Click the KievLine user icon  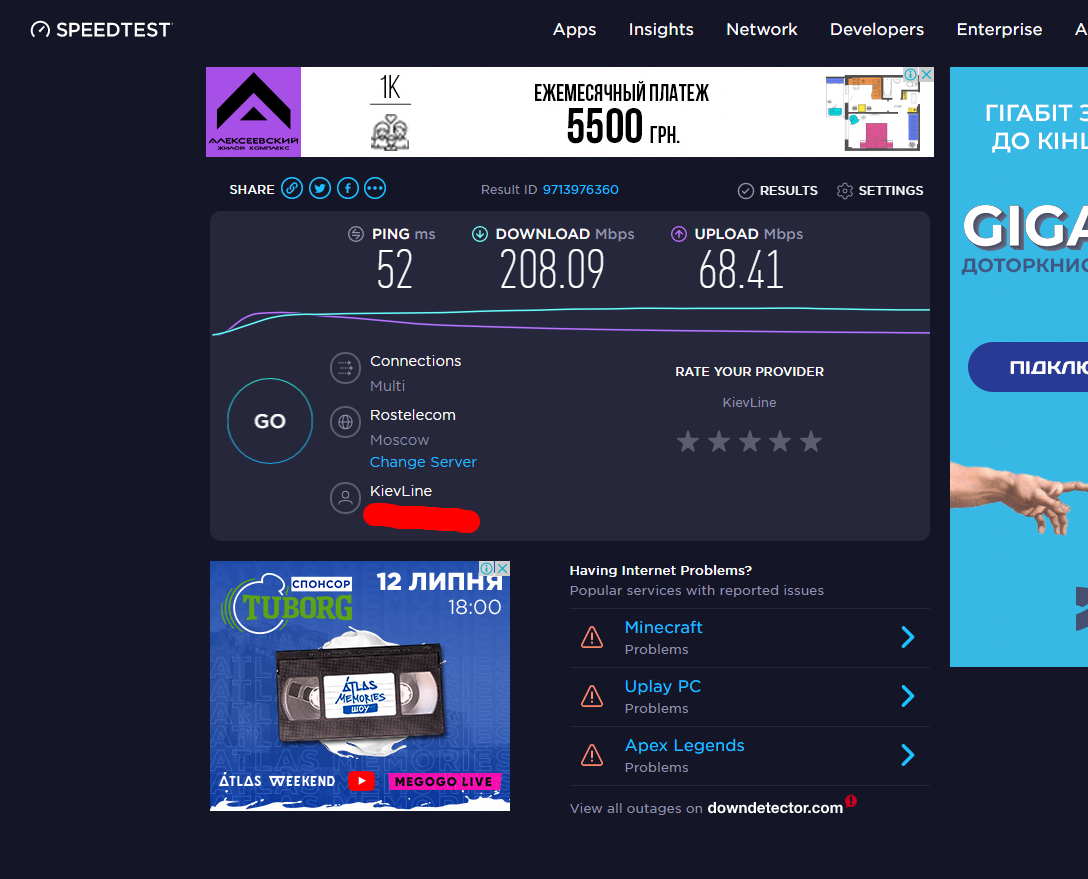(345, 497)
